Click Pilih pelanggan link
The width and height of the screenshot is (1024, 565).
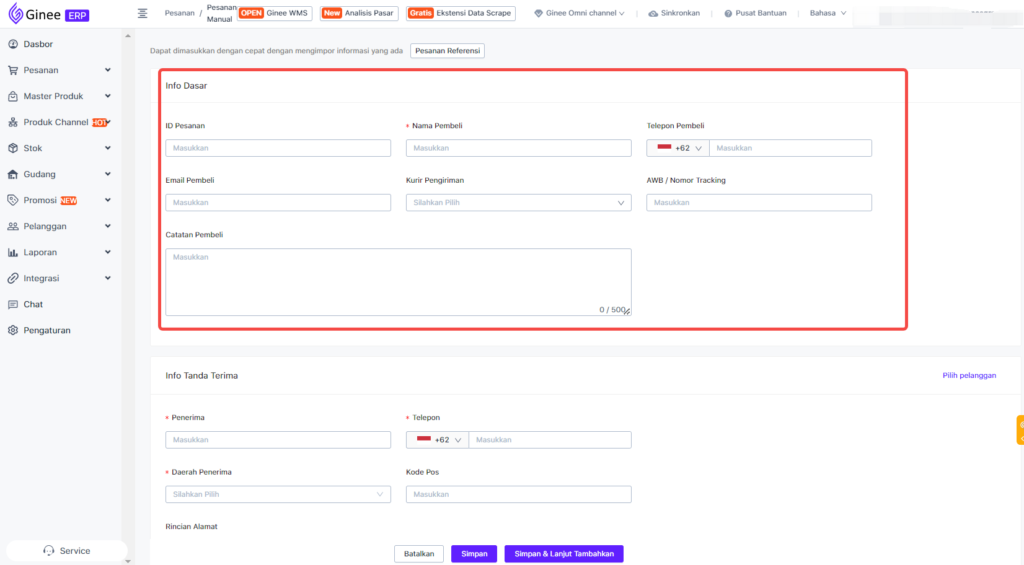pyautogui.click(x=969, y=376)
